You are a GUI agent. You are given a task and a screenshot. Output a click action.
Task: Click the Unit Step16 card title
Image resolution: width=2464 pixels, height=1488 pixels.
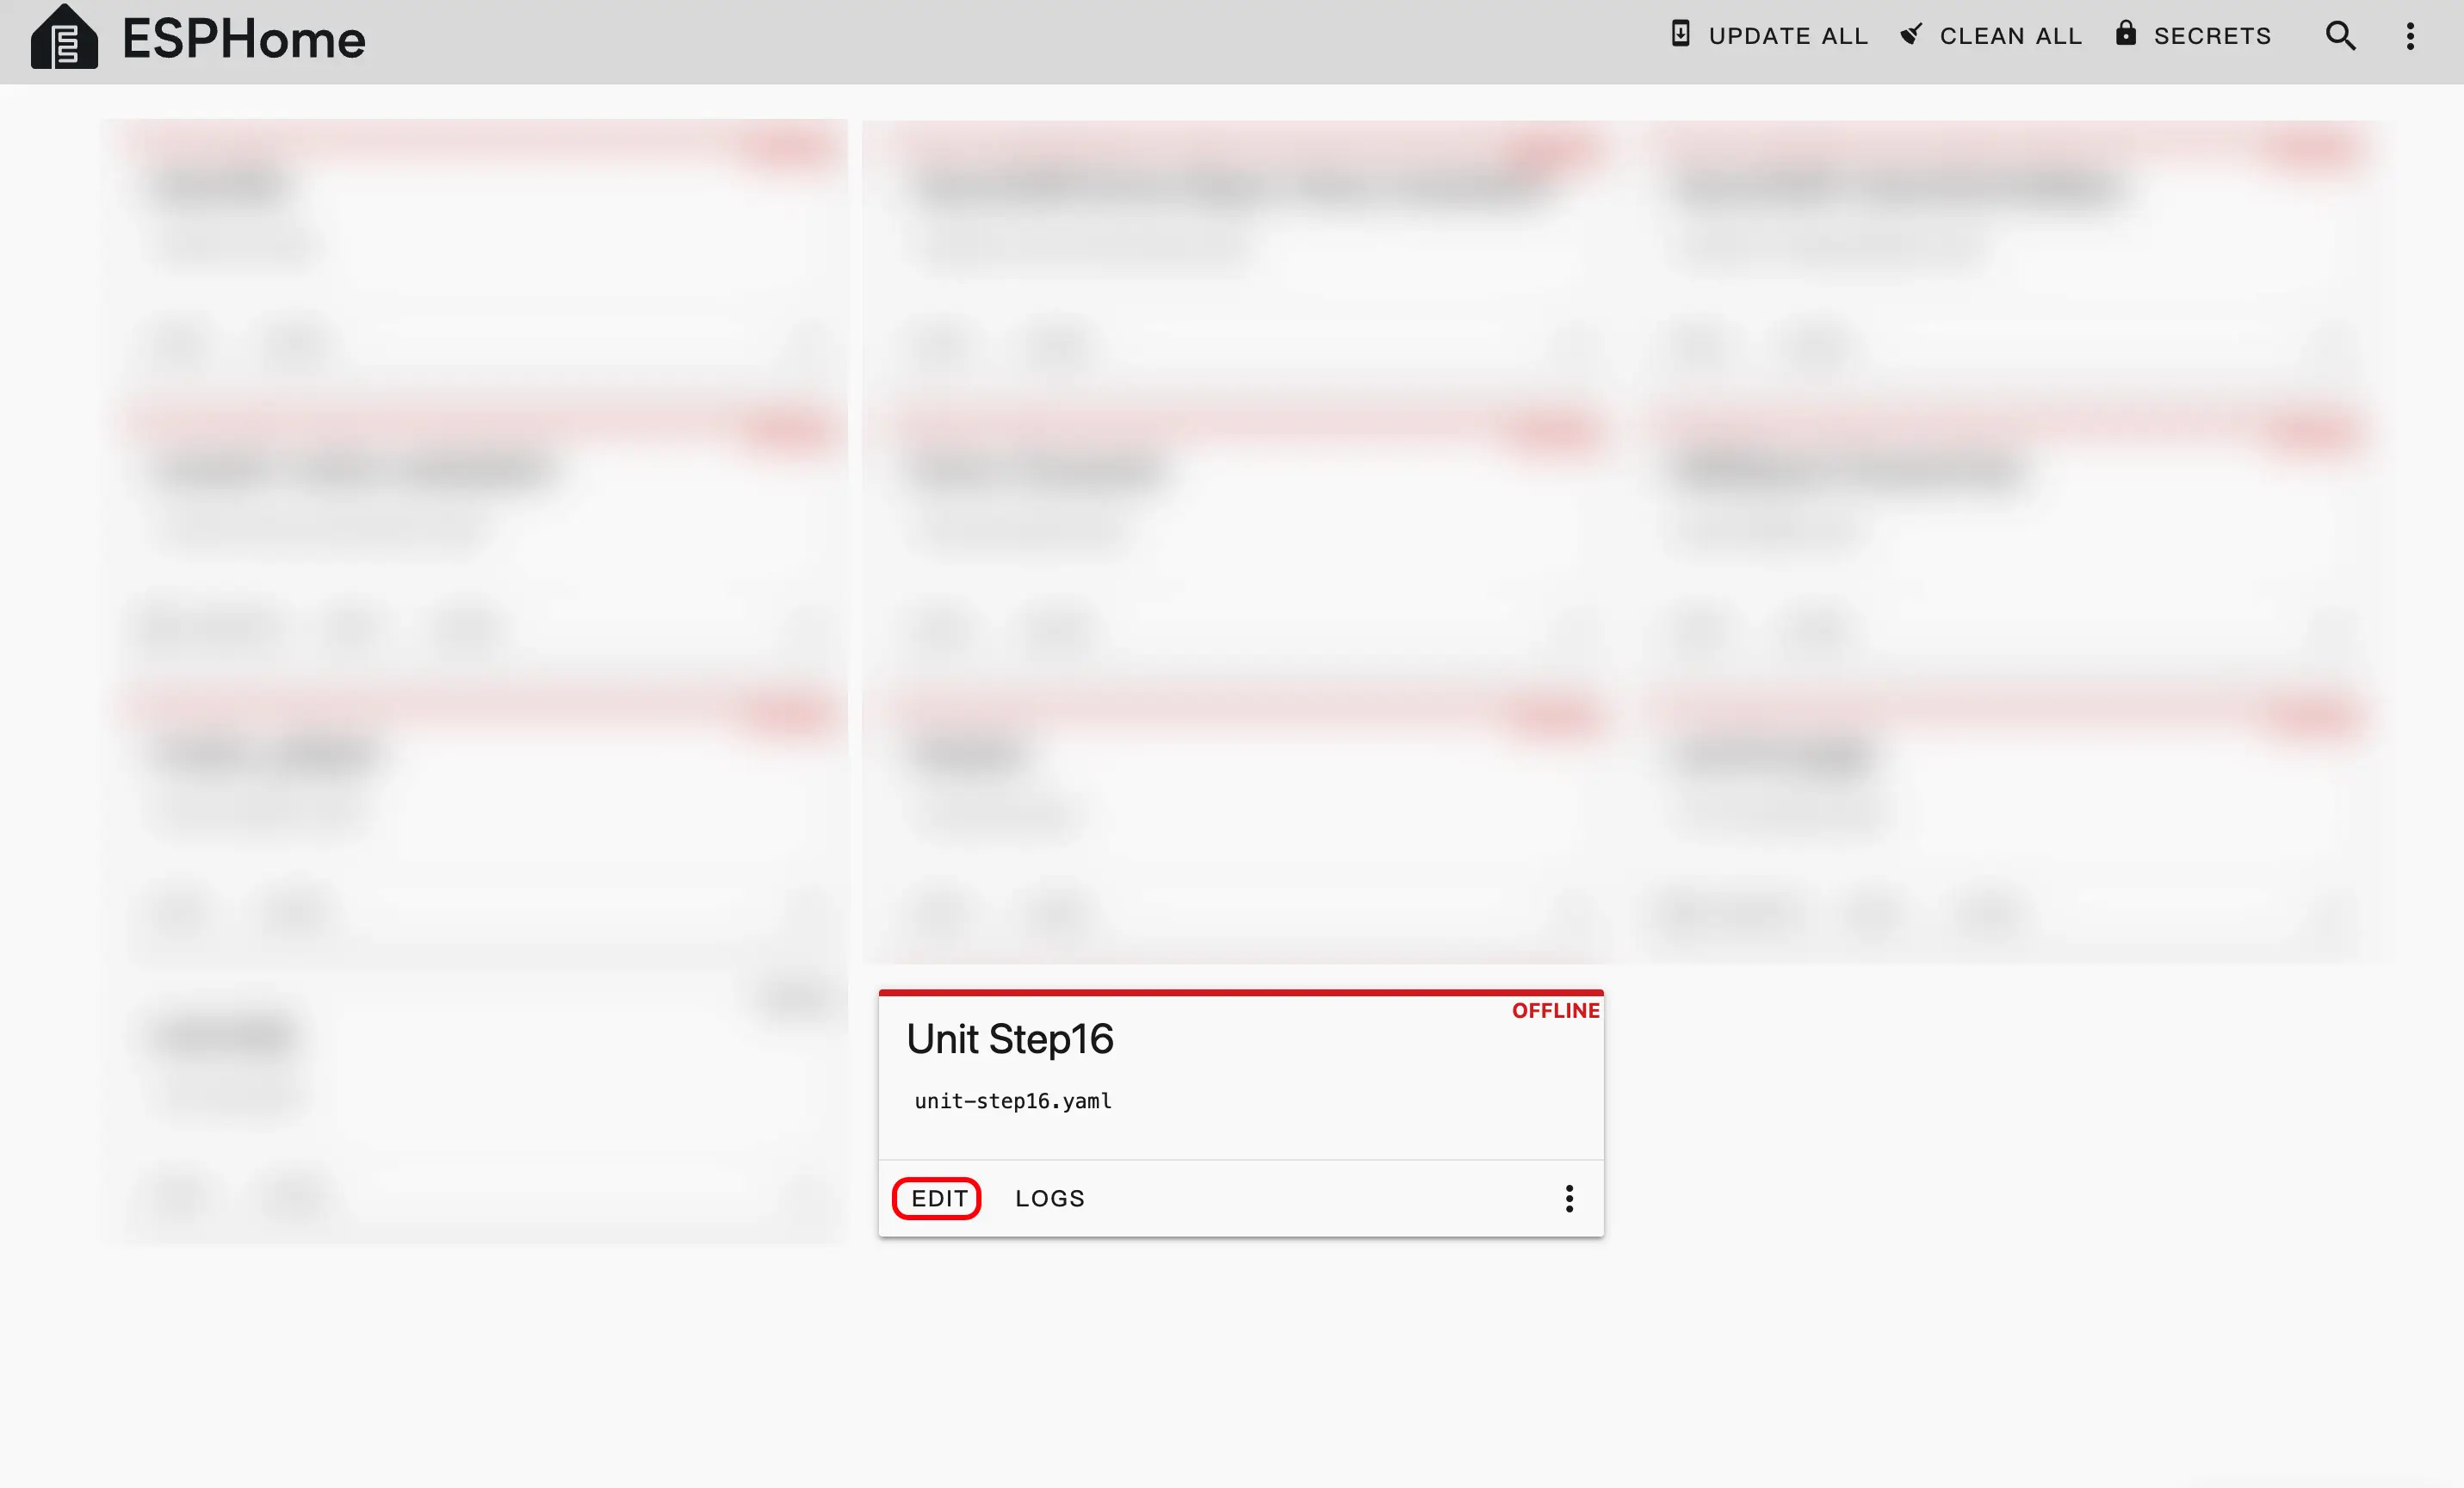pyautogui.click(x=1009, y=1039)
